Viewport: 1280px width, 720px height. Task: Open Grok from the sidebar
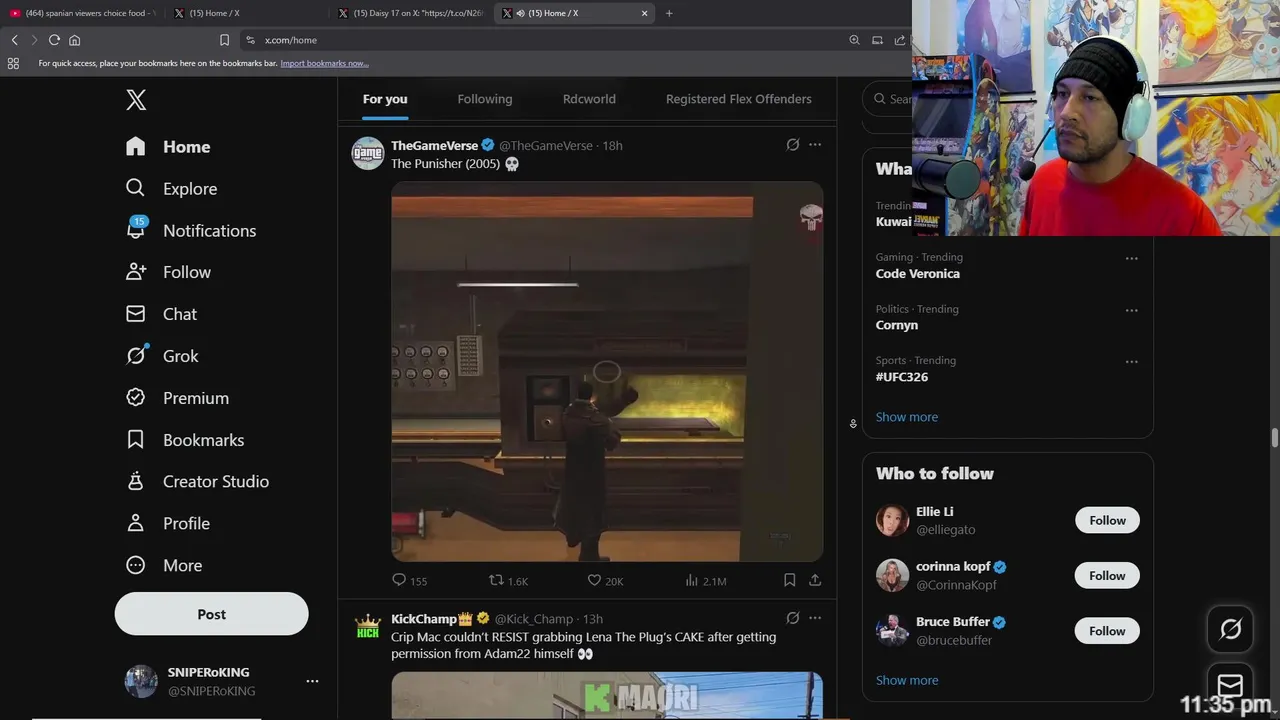click(x=162, y=356)
